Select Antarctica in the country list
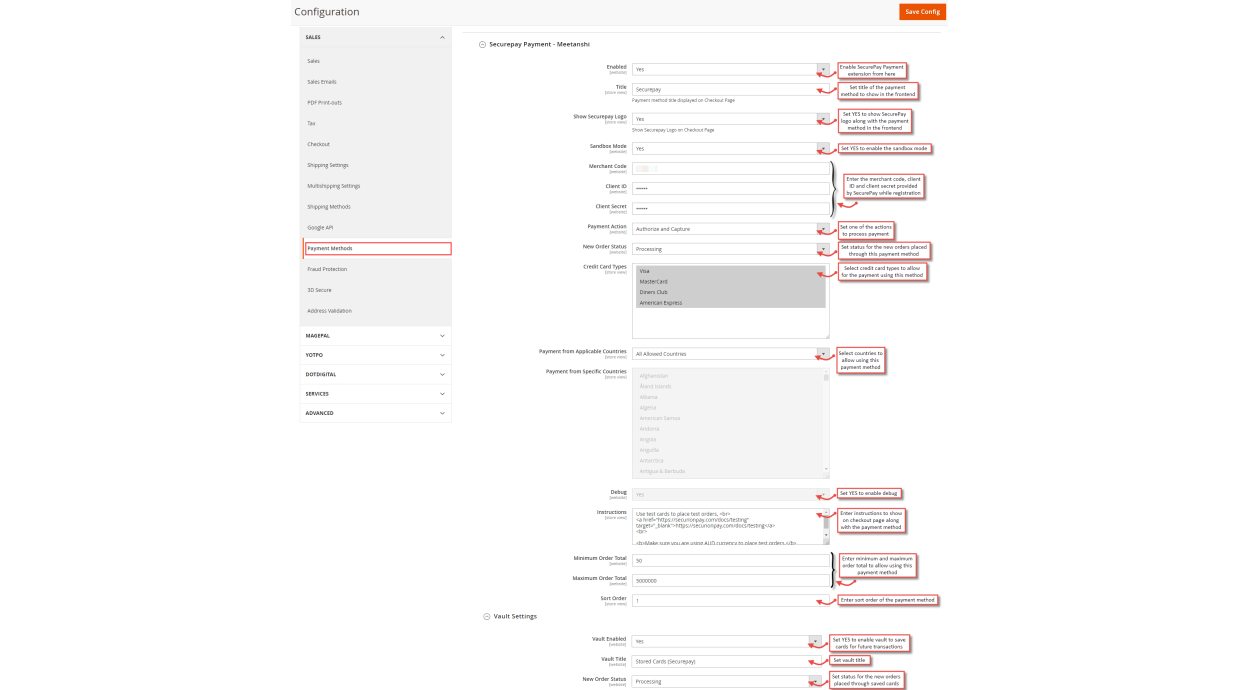 [728, 460]
